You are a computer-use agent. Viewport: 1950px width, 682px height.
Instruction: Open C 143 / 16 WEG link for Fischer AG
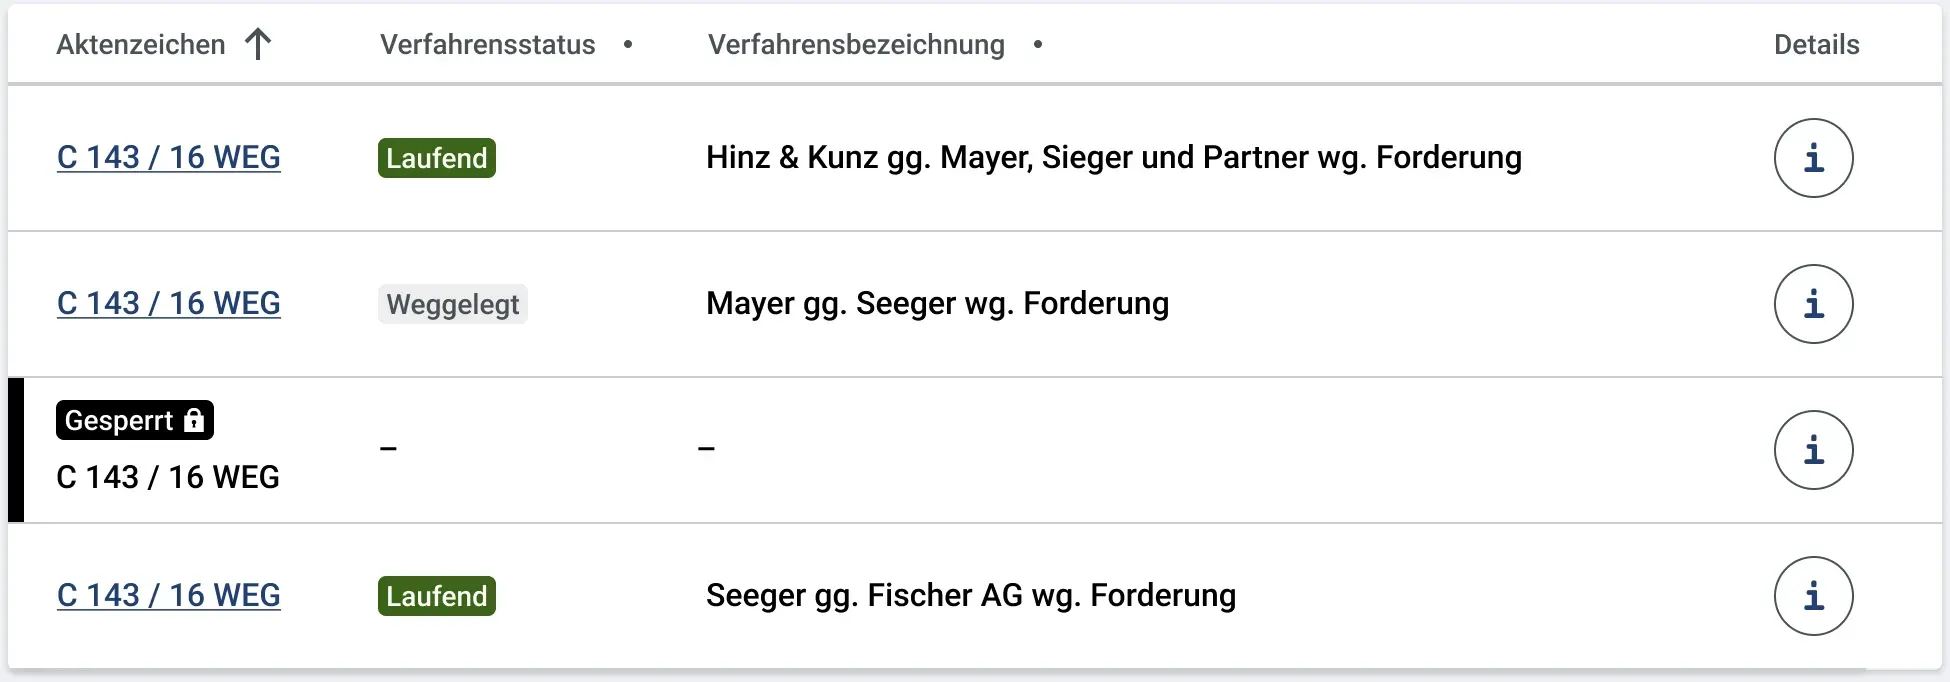(x=169, y=595)
